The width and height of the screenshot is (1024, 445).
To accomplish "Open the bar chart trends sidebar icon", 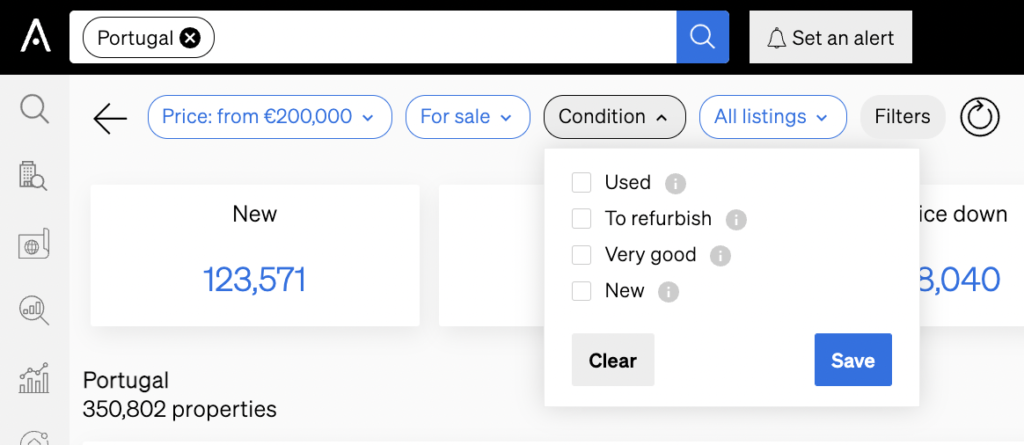I will click(34, 378).
